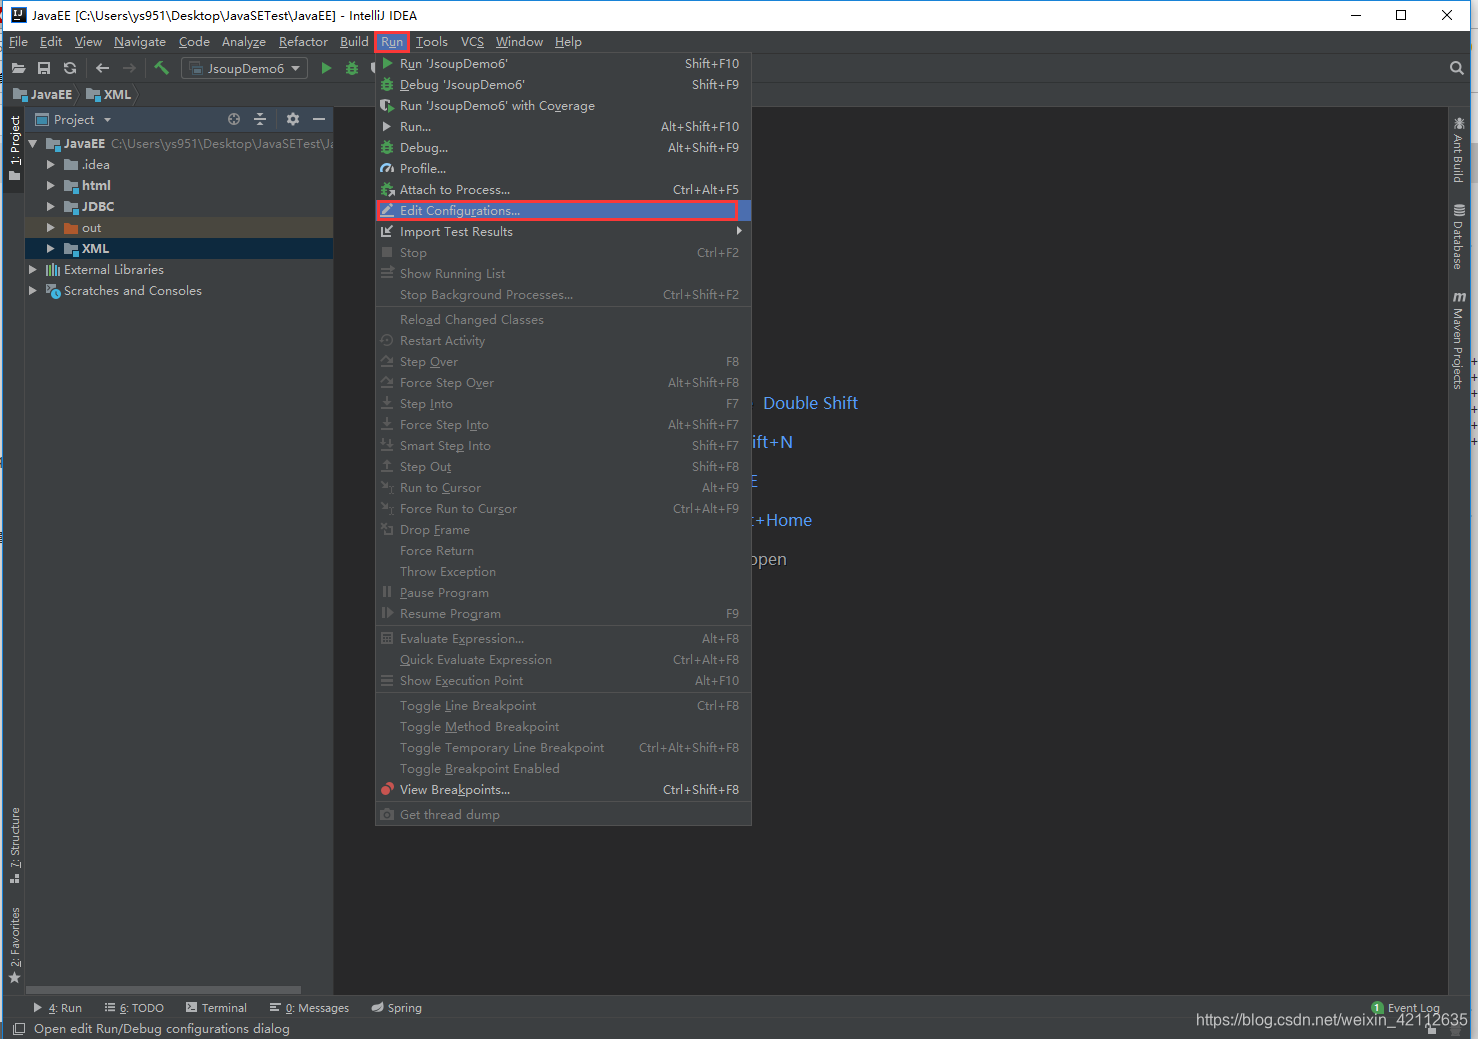Open the Messages tool window
This screenshot has height=1039, width=1478.
pyautogui.click(x=309, y=1008)
